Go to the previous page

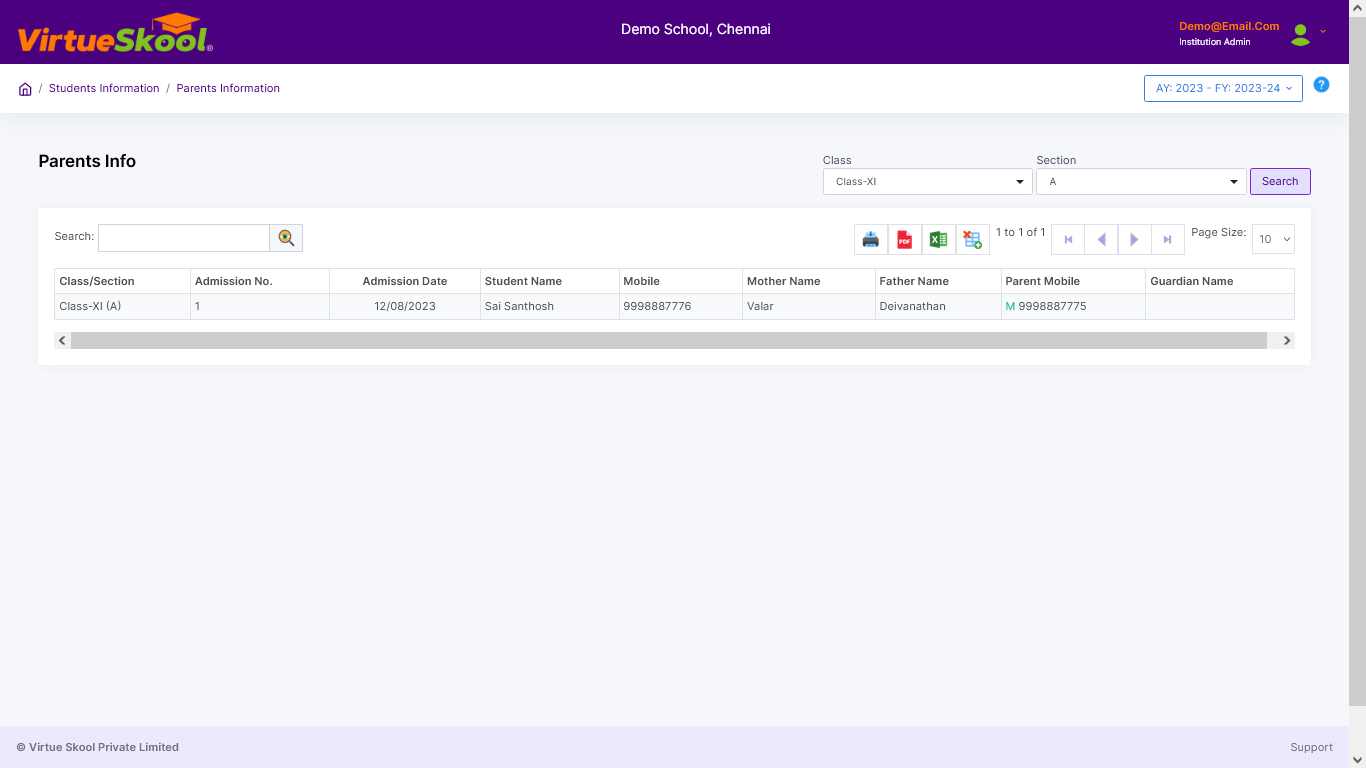click(1101, 239)
